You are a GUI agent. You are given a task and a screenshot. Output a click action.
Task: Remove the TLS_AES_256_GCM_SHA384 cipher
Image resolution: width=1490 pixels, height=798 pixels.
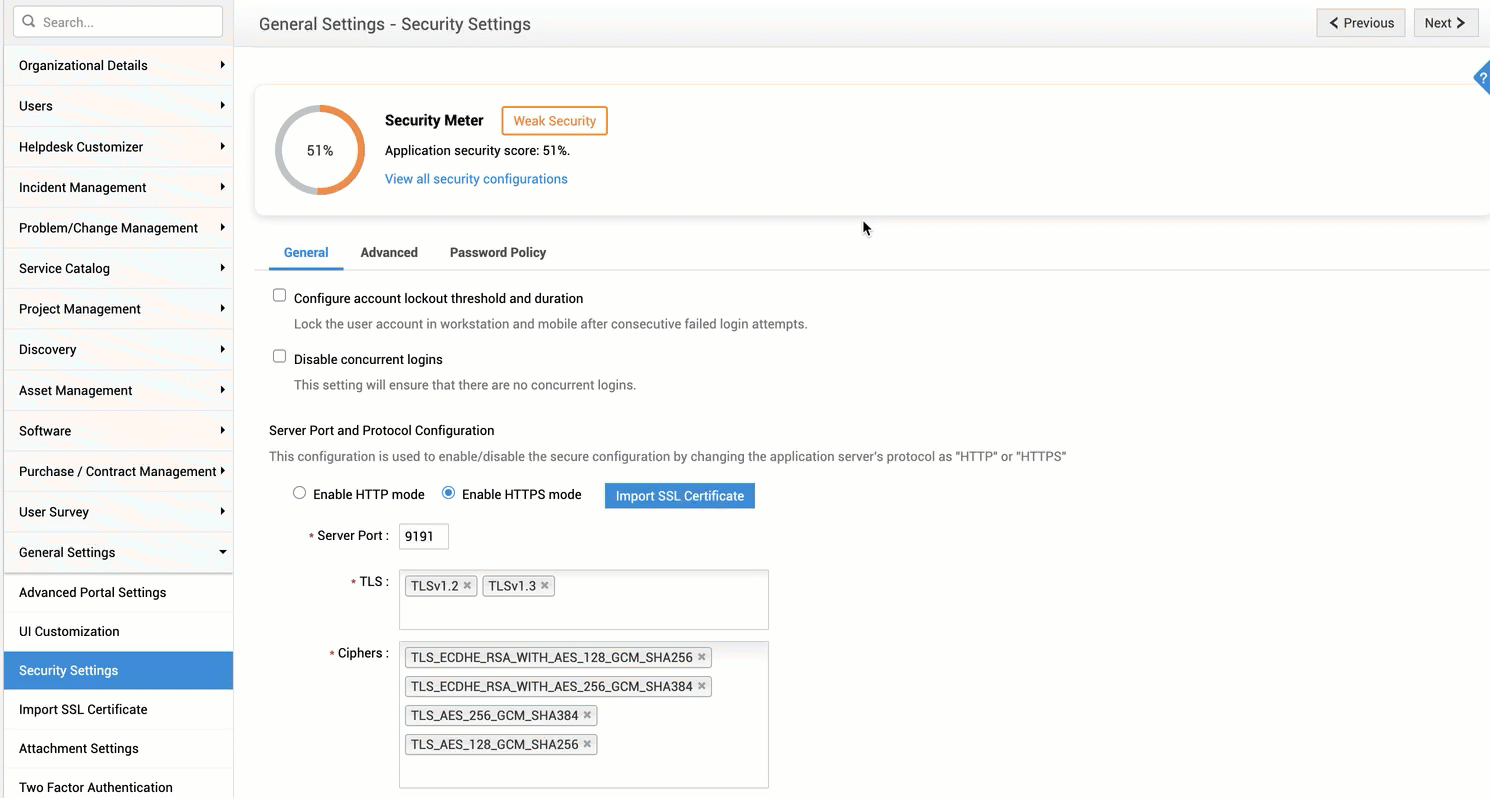tap(587, 715)
